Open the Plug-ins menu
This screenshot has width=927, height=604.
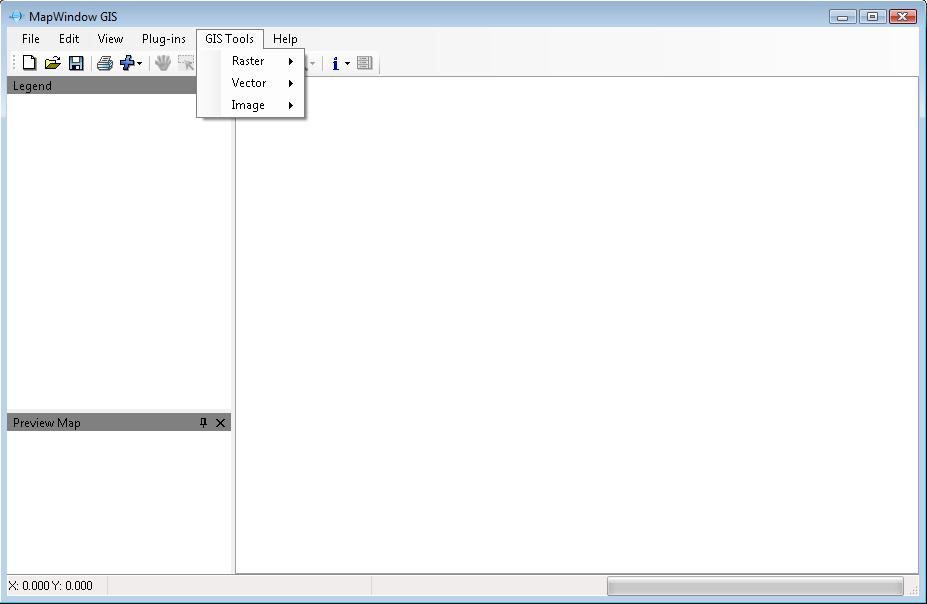163,39
